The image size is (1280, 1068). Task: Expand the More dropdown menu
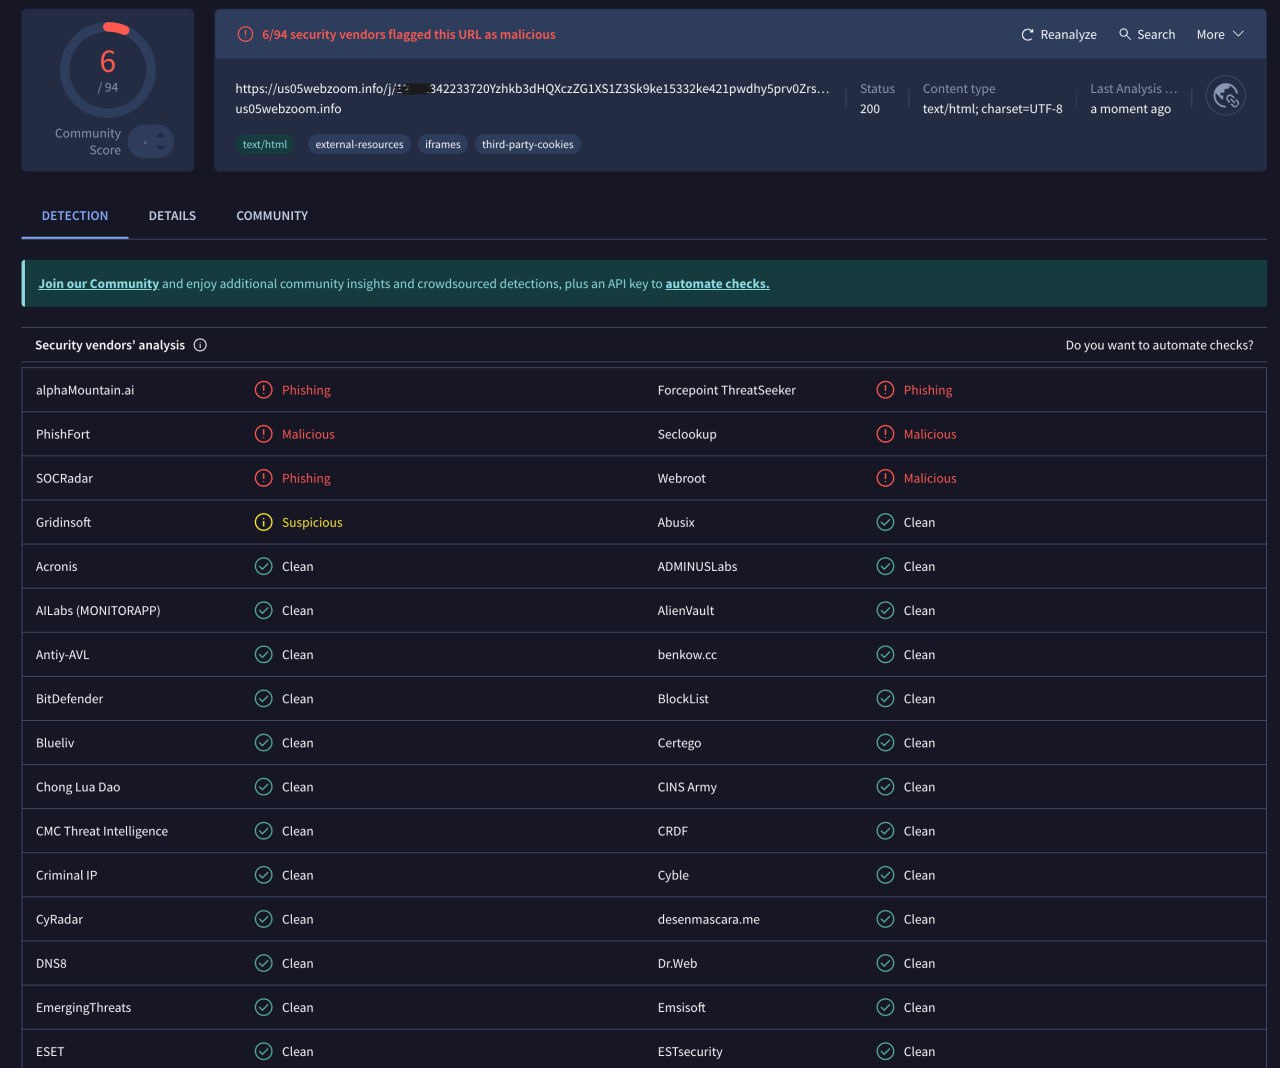(1220, 34)
